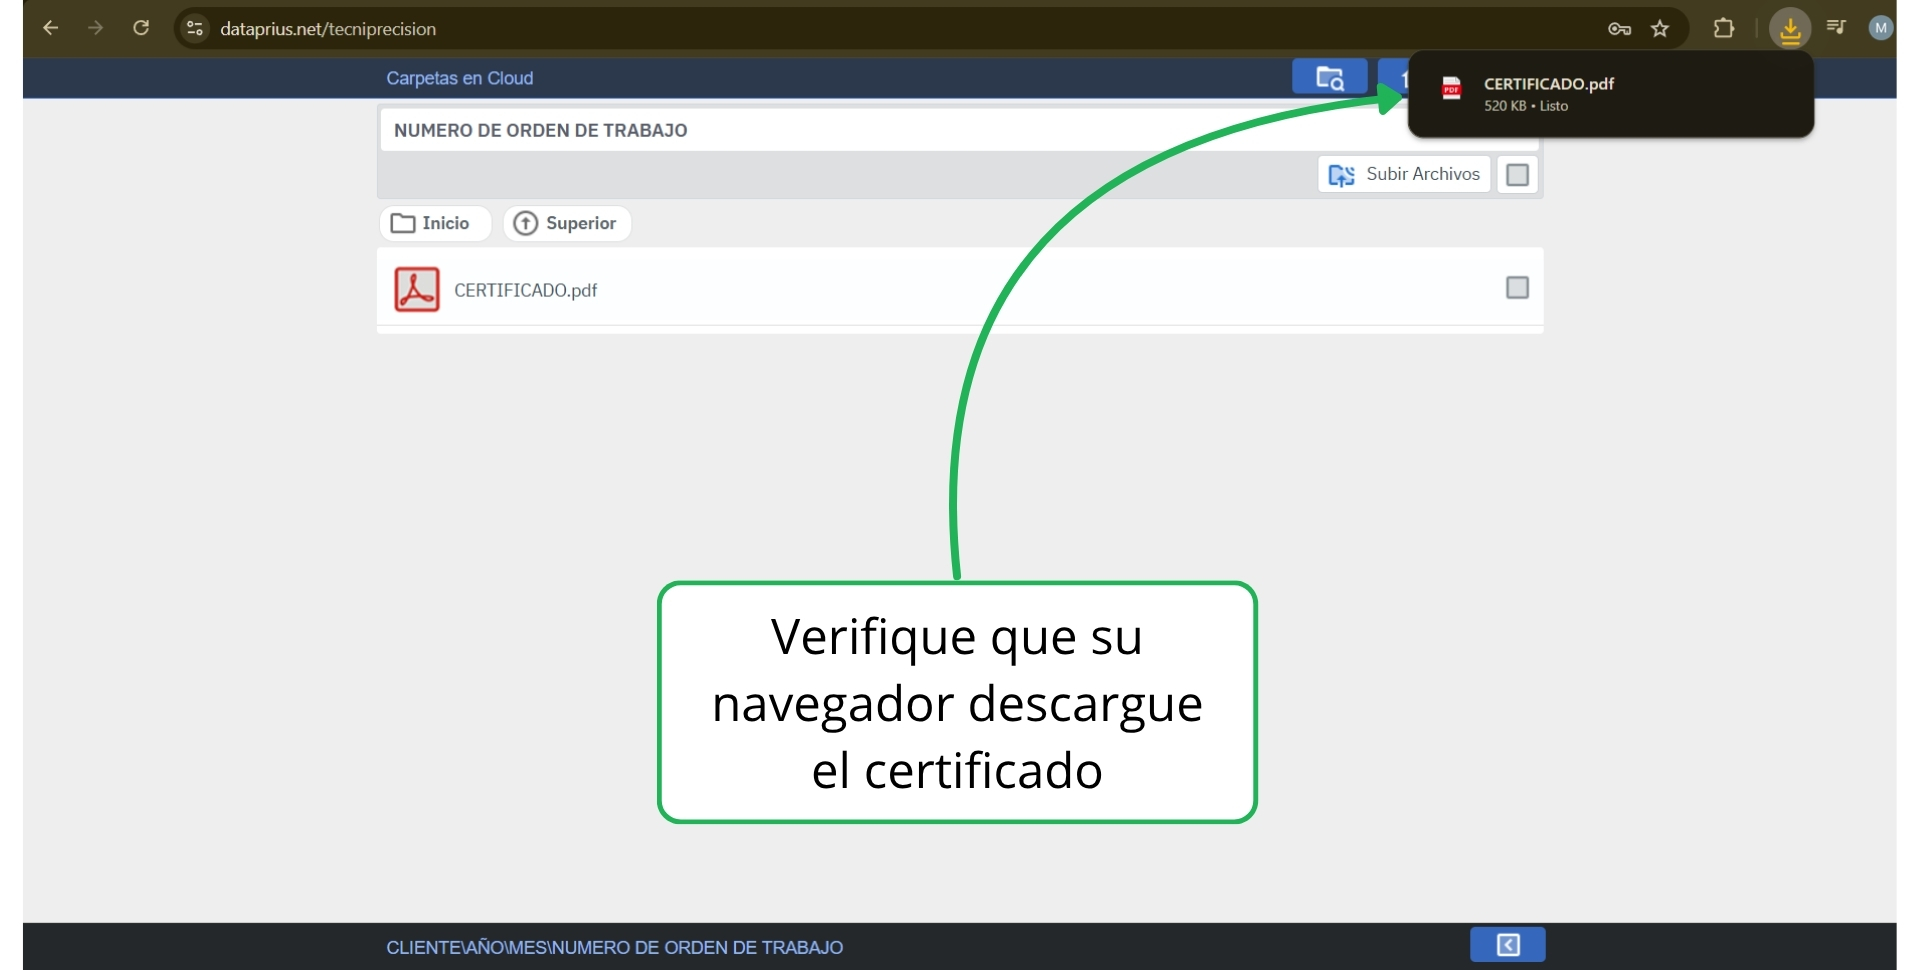The image size is (1920, 970).
Task: Open the site information icon in address bar
Action: (195, 29)
